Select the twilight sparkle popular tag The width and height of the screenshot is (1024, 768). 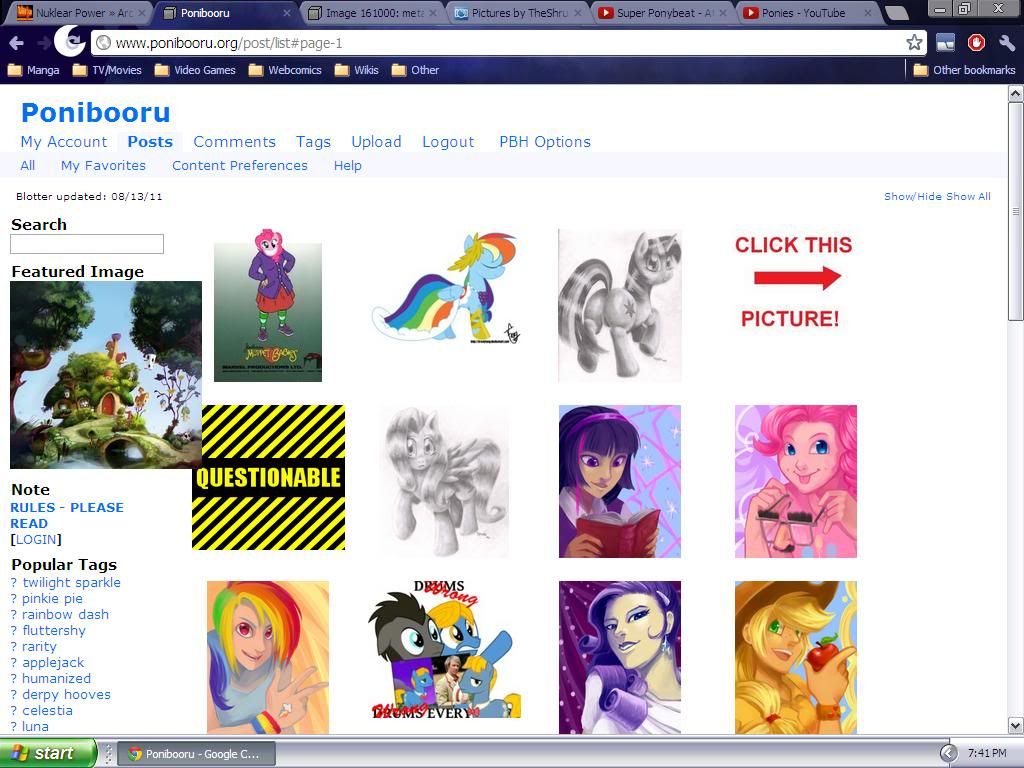coord(71,582)
